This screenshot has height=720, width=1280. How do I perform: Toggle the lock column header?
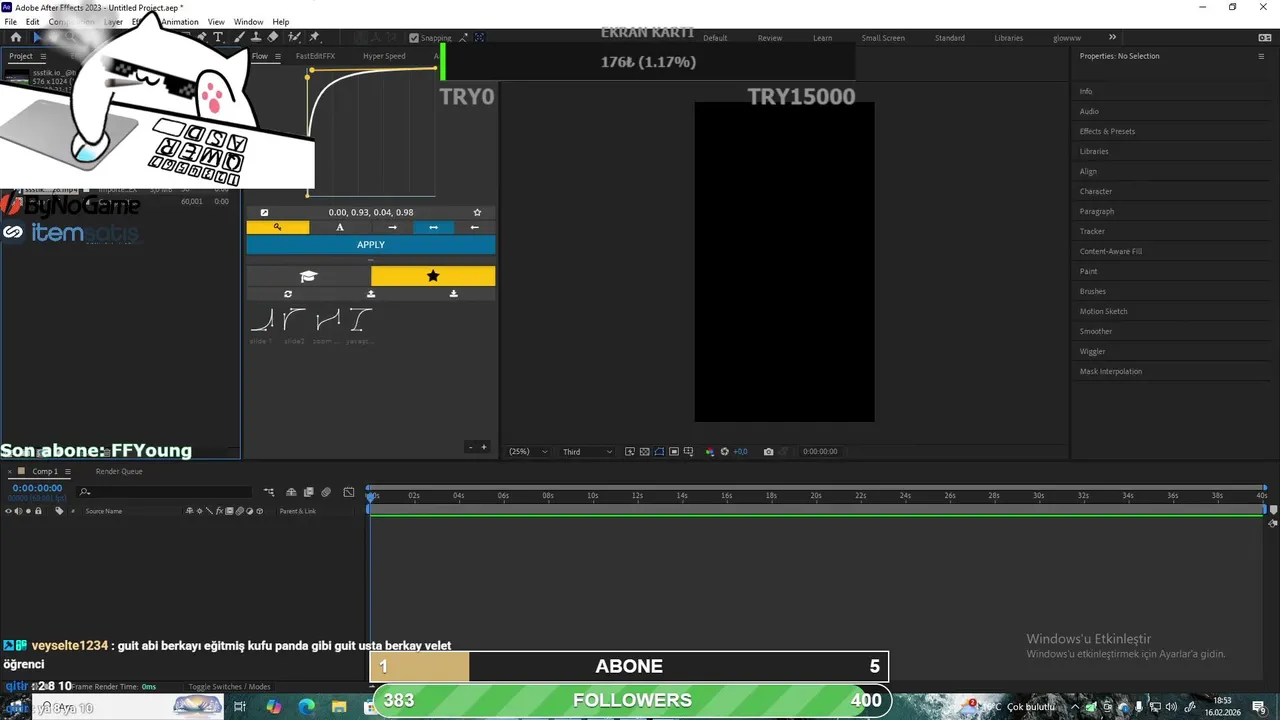[x=38, y=511]
